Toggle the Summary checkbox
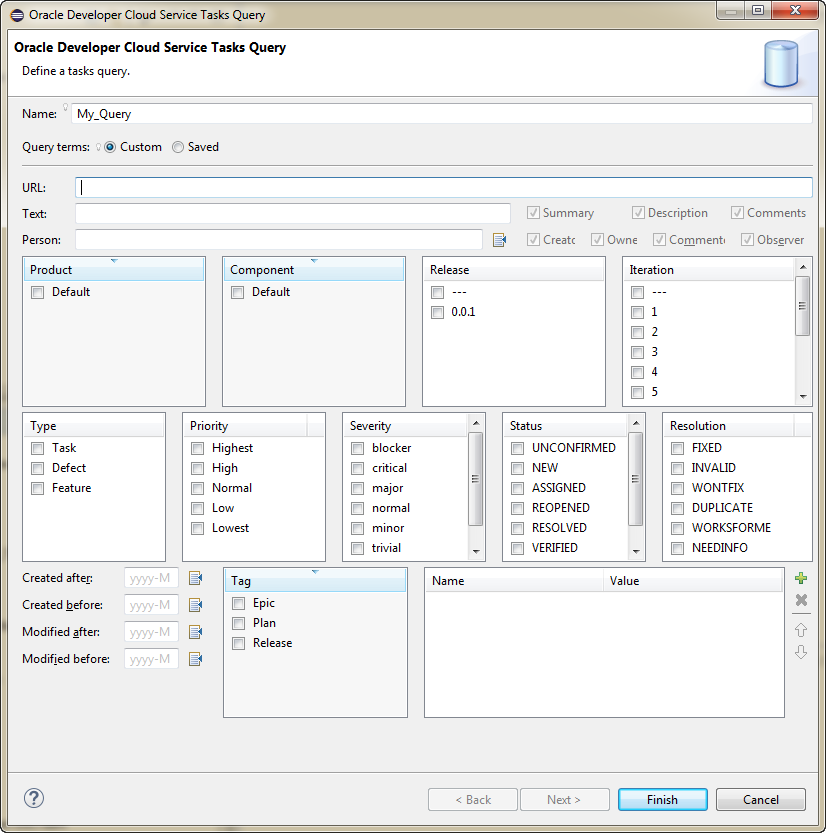This screenshot has height=833, width=826. point(533,213)
